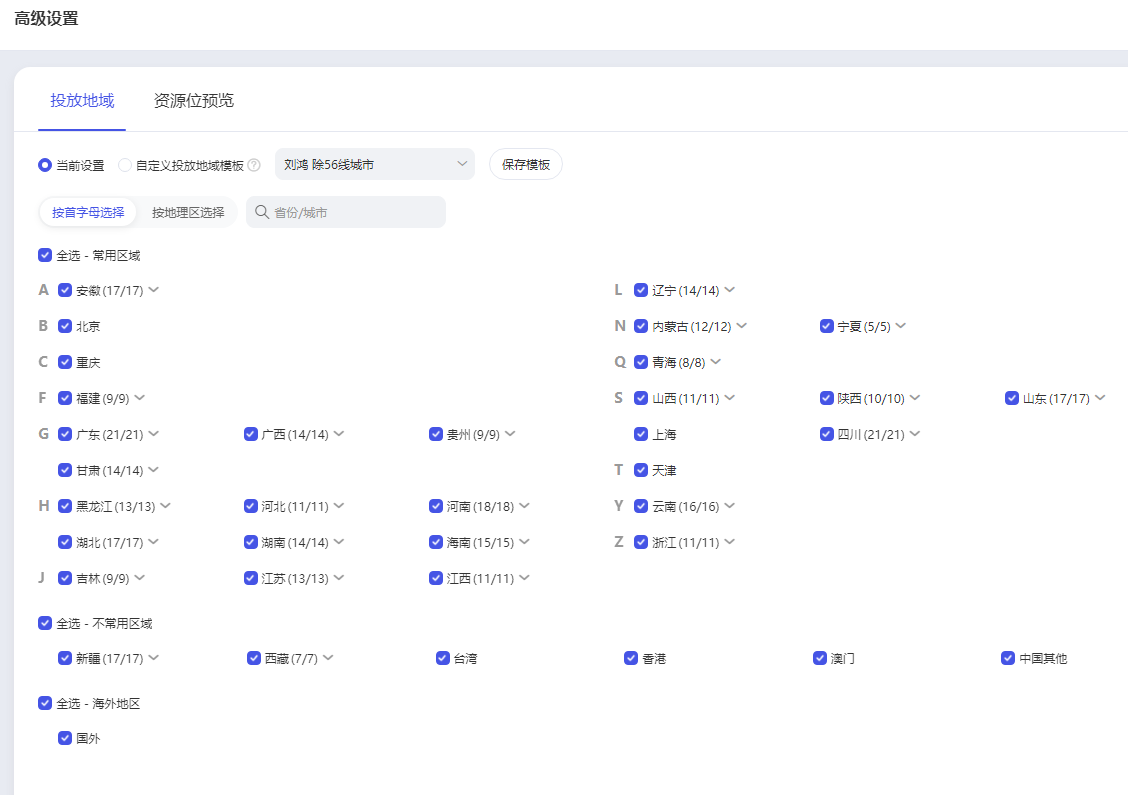The height and width of the screenshot is (795, 1128).
Task: Click the 省份/城市 search input field
Action: 355,212
